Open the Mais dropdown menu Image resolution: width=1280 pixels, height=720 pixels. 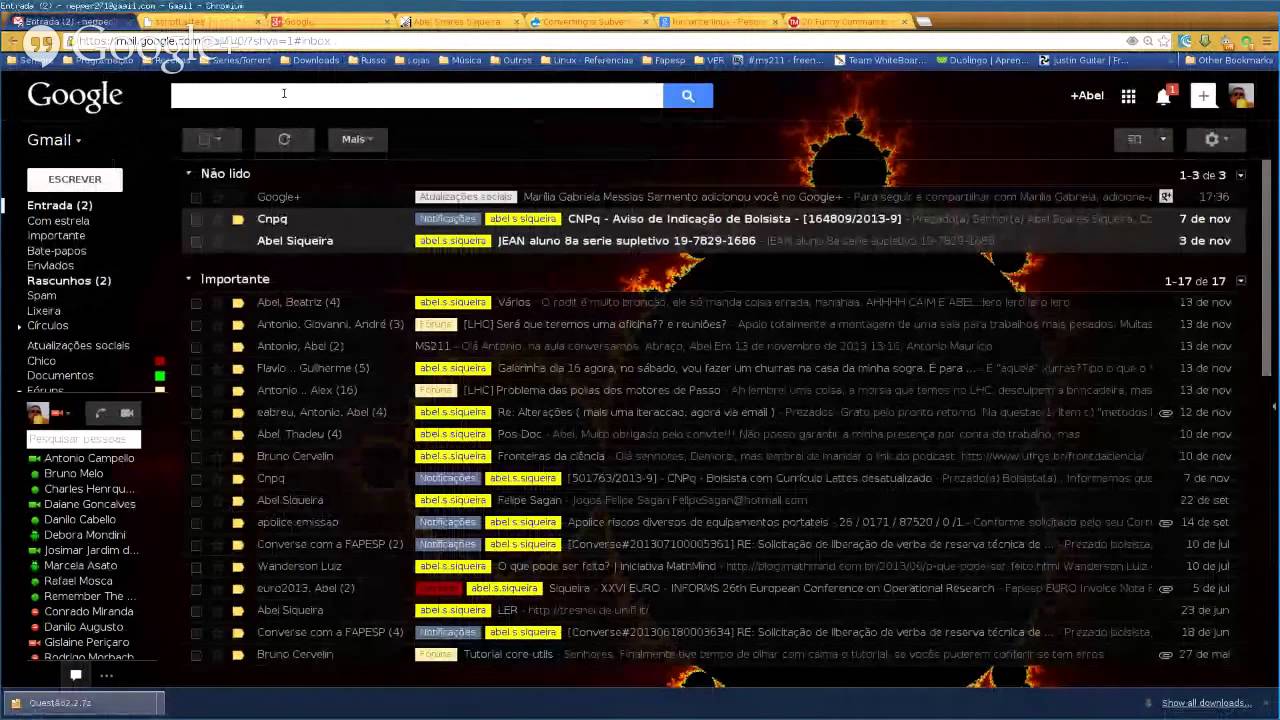357,139
